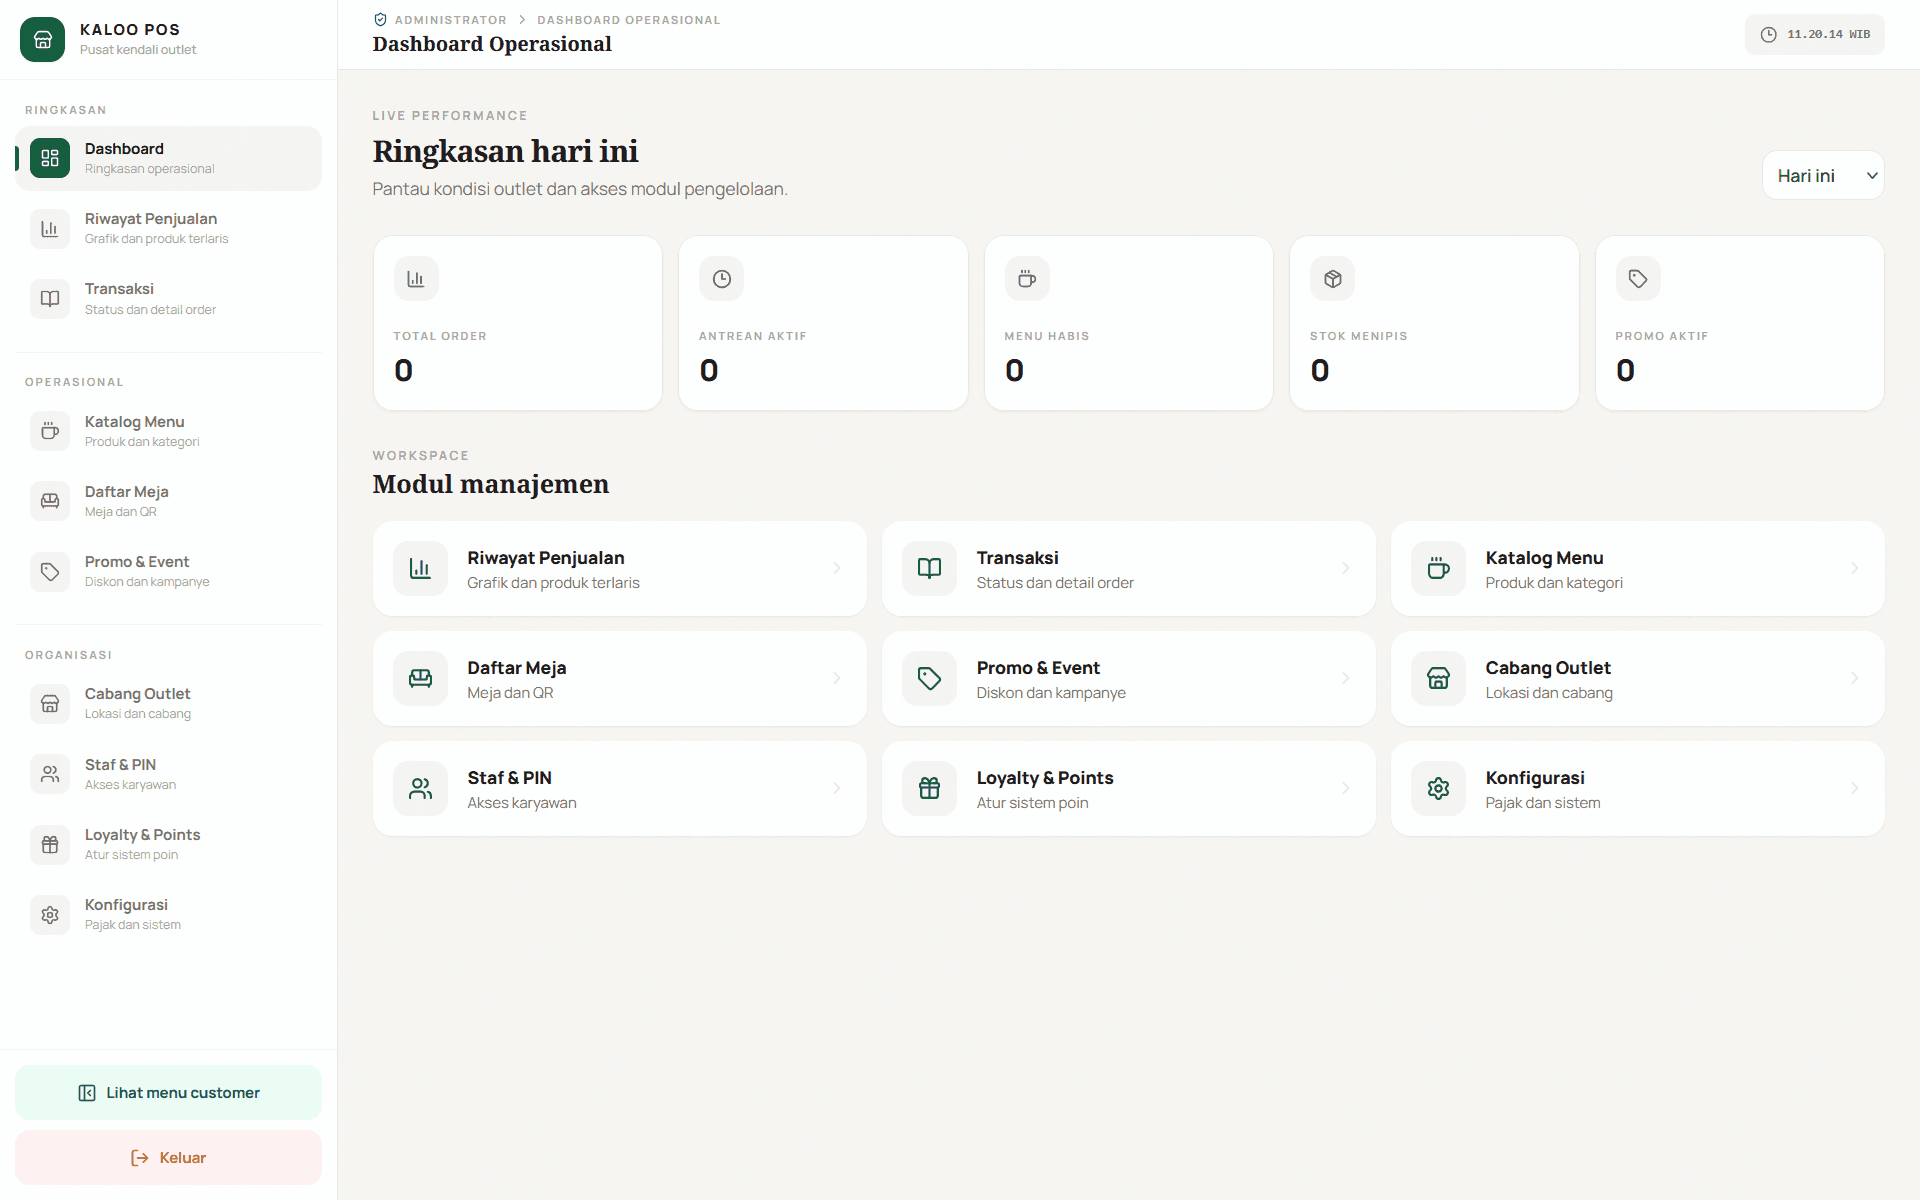1920x1200 pixels.
Task: Click the Promo Aktif tag icon
Action: (1638, 279)
